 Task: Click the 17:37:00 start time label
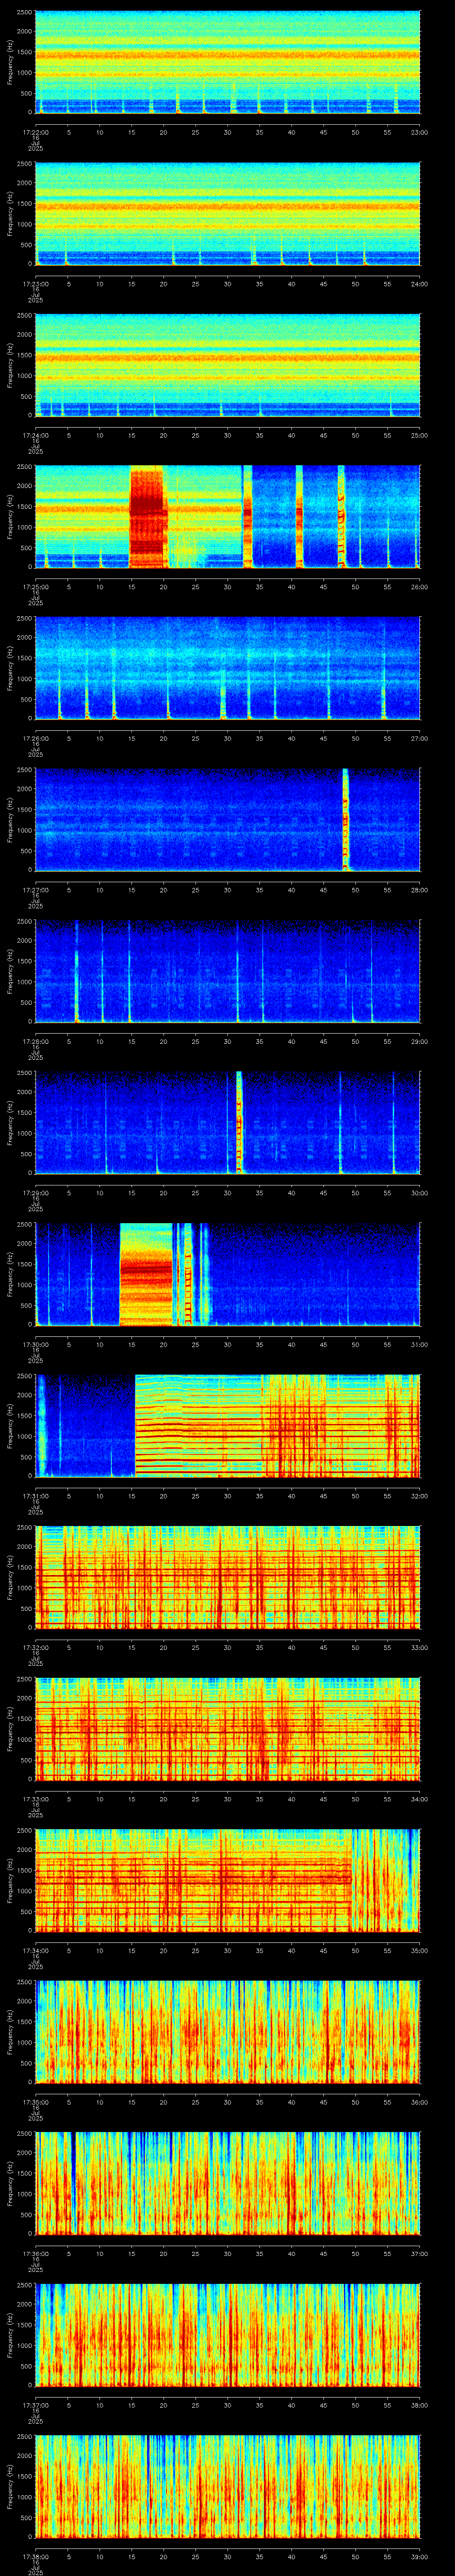[35, 2405]
